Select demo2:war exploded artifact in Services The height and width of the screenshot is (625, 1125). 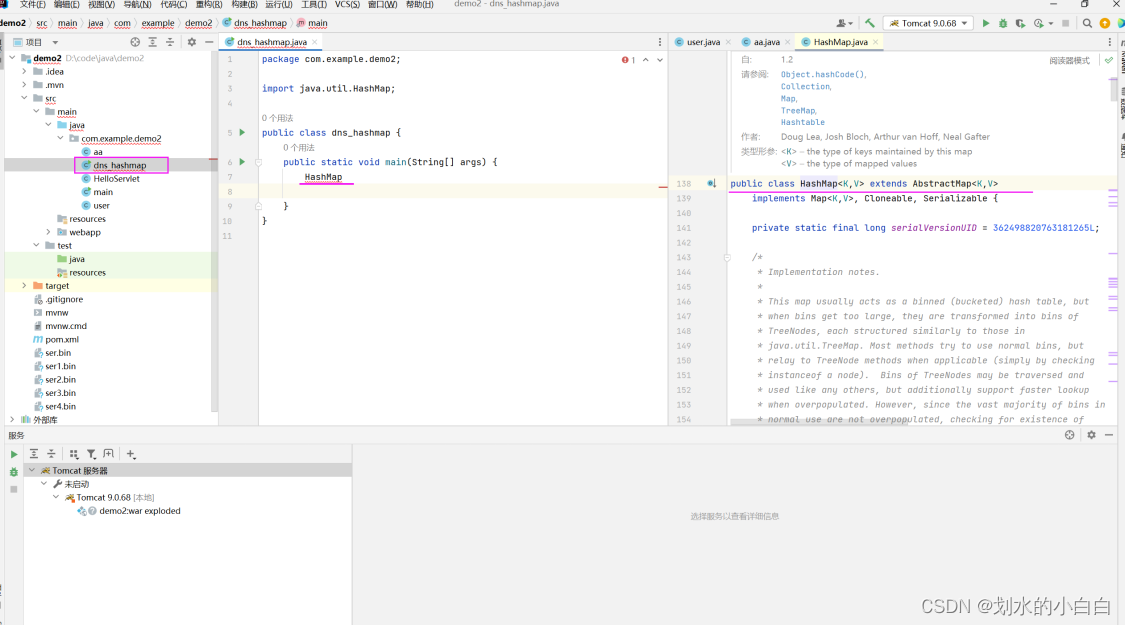(x=139, y=511)
